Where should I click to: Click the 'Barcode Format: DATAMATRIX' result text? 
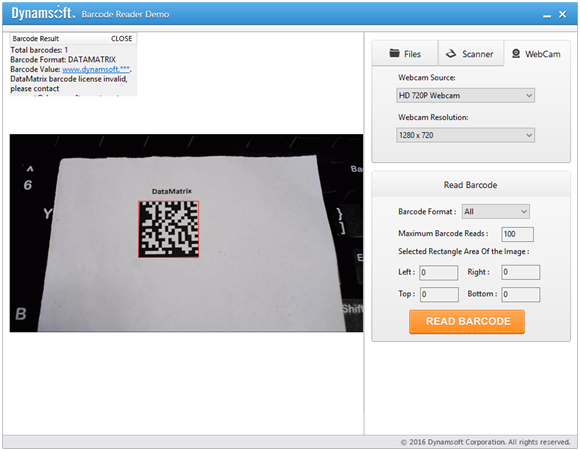click(63, 60)
